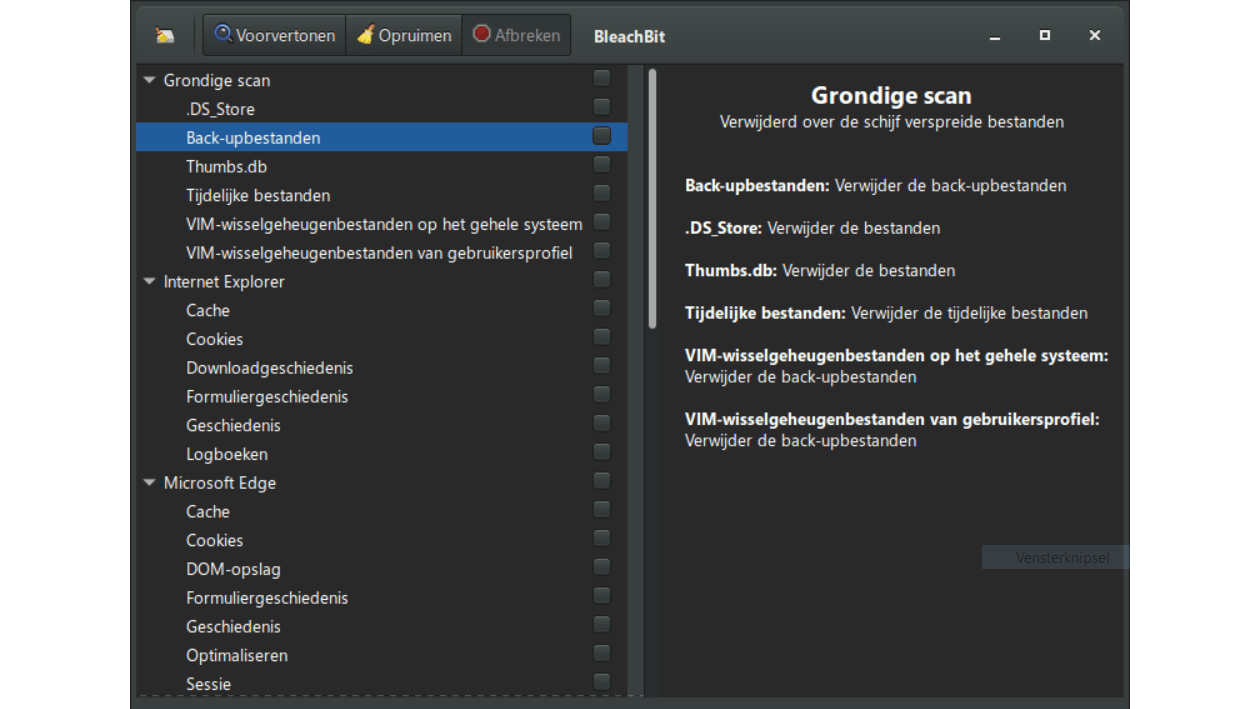Screen dimensions: 1260x709
Task: Collapse the Grondige scan tree group
Action: click(149, 80)
